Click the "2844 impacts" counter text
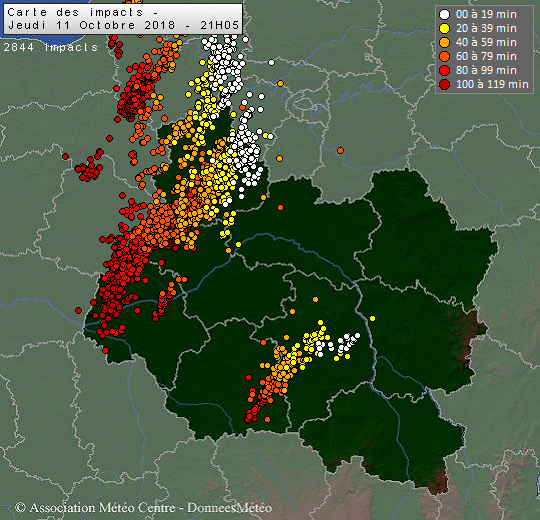Screen dimensions: 540x520 click(x=51, y=47)
